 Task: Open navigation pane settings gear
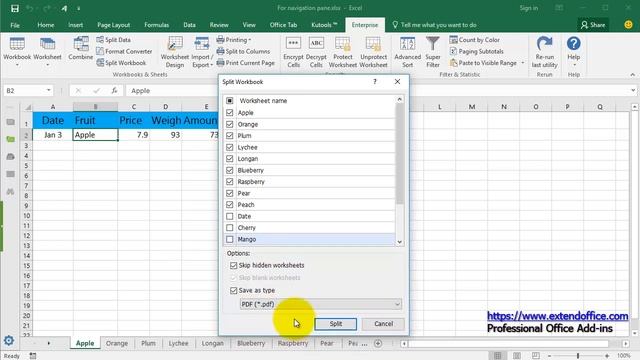pyautogui.click(x=9, y=340)
